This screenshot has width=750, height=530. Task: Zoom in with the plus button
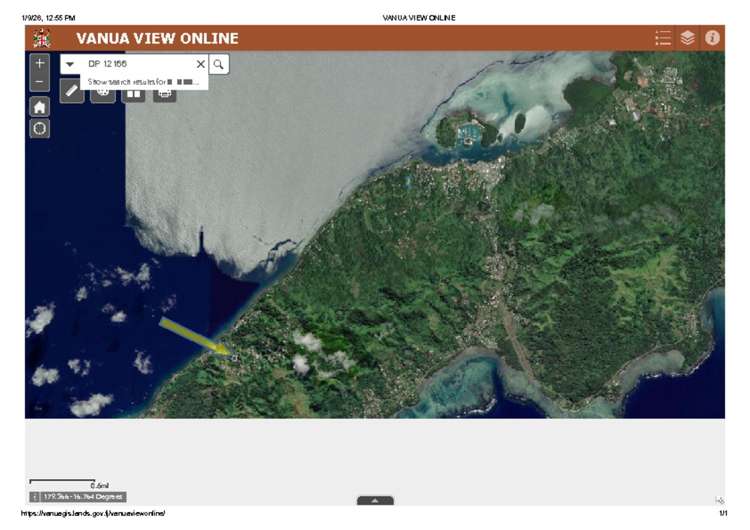click(x=40, y=63)
